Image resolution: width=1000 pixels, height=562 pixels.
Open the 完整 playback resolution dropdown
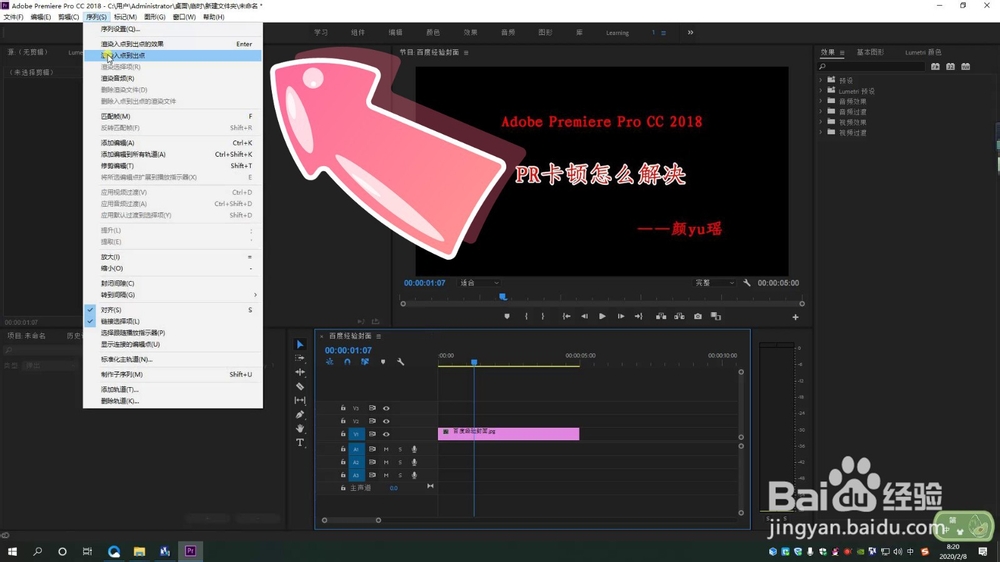tap(714, 283)
